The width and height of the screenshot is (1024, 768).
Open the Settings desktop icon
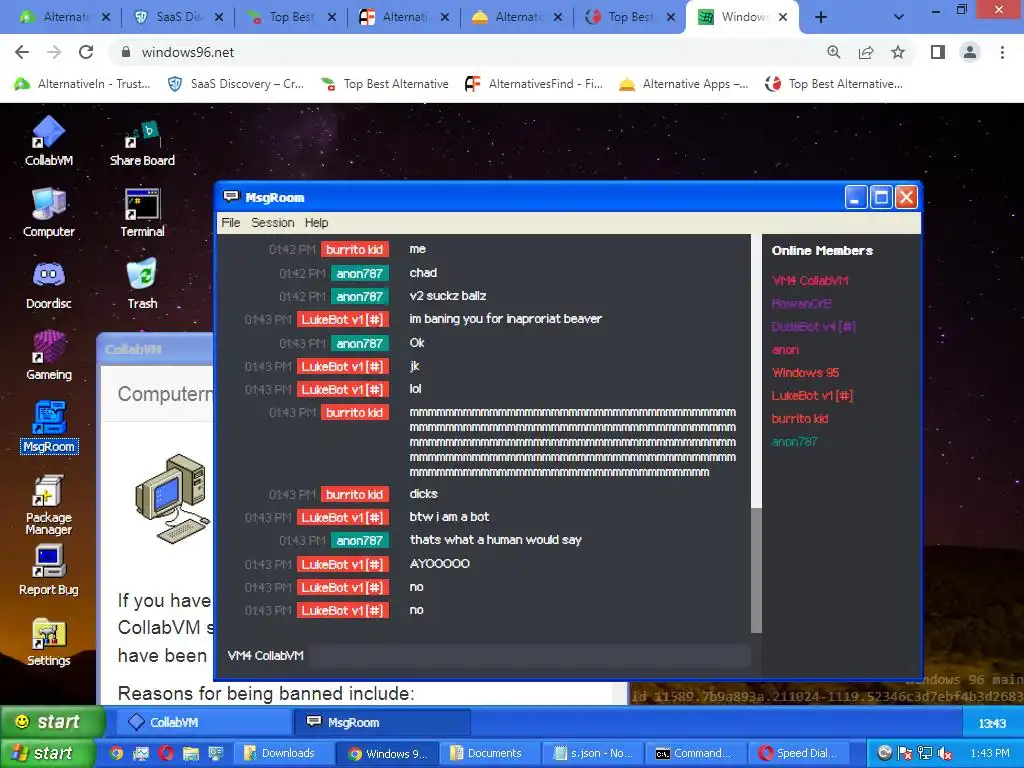[48, 642]
